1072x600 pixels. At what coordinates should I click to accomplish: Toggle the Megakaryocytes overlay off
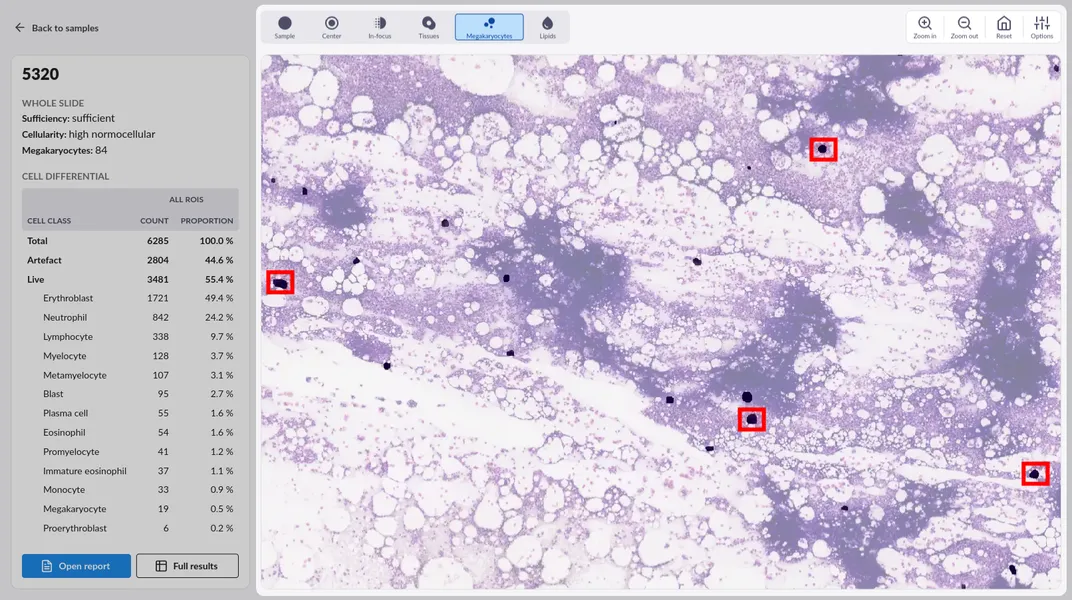click(488, 27)
